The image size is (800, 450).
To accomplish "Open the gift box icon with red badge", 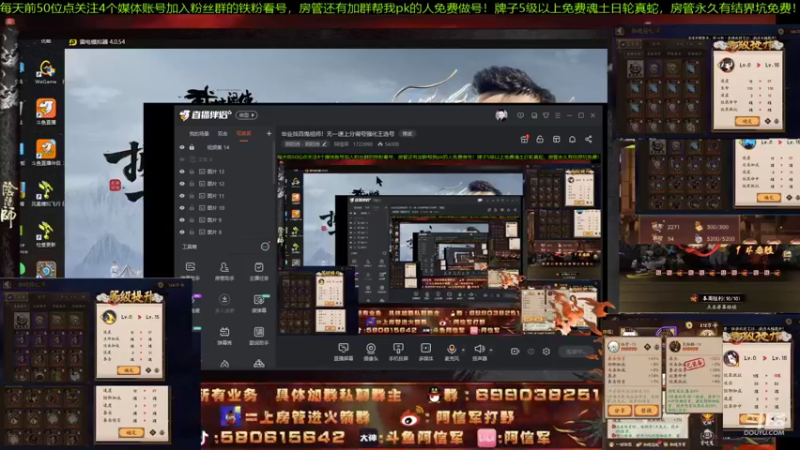I will [524, 139].
